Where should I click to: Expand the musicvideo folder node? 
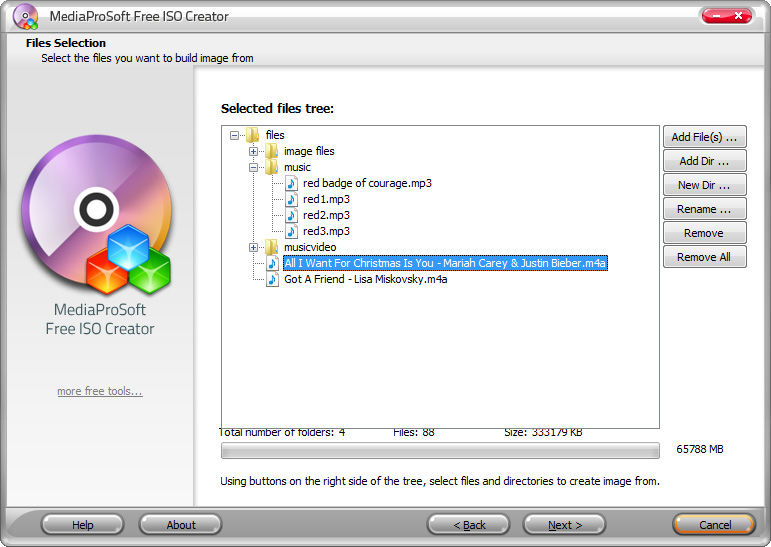(x=253, y=247)
